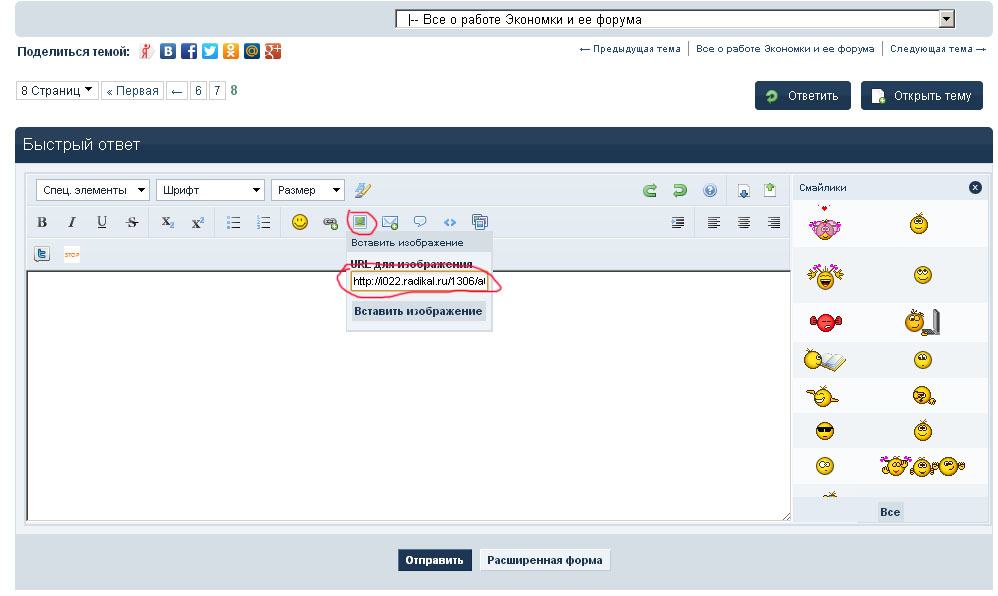Insert a quote block
The image size is (998, 596).
pos(420,222)
